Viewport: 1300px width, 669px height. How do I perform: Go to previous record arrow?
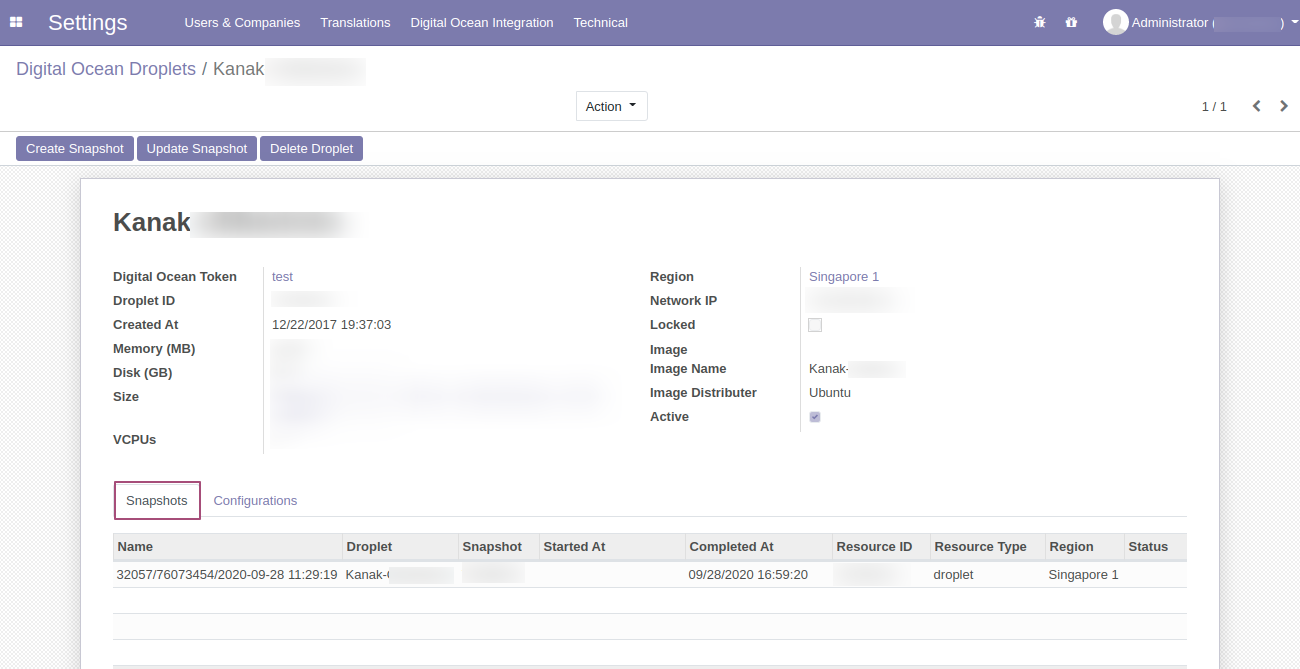pyautogui.click(x=1257, y=106)
